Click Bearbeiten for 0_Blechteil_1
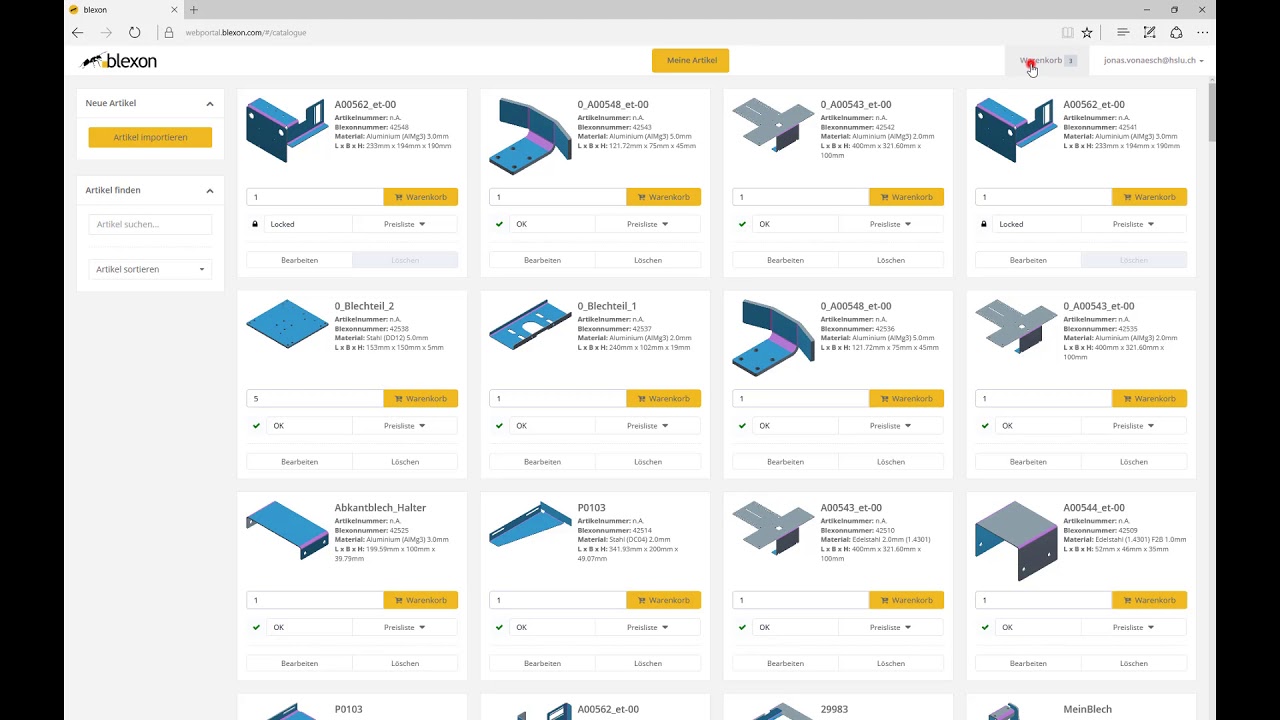This screenshot has height=720, width=1280. coord(542,462)
